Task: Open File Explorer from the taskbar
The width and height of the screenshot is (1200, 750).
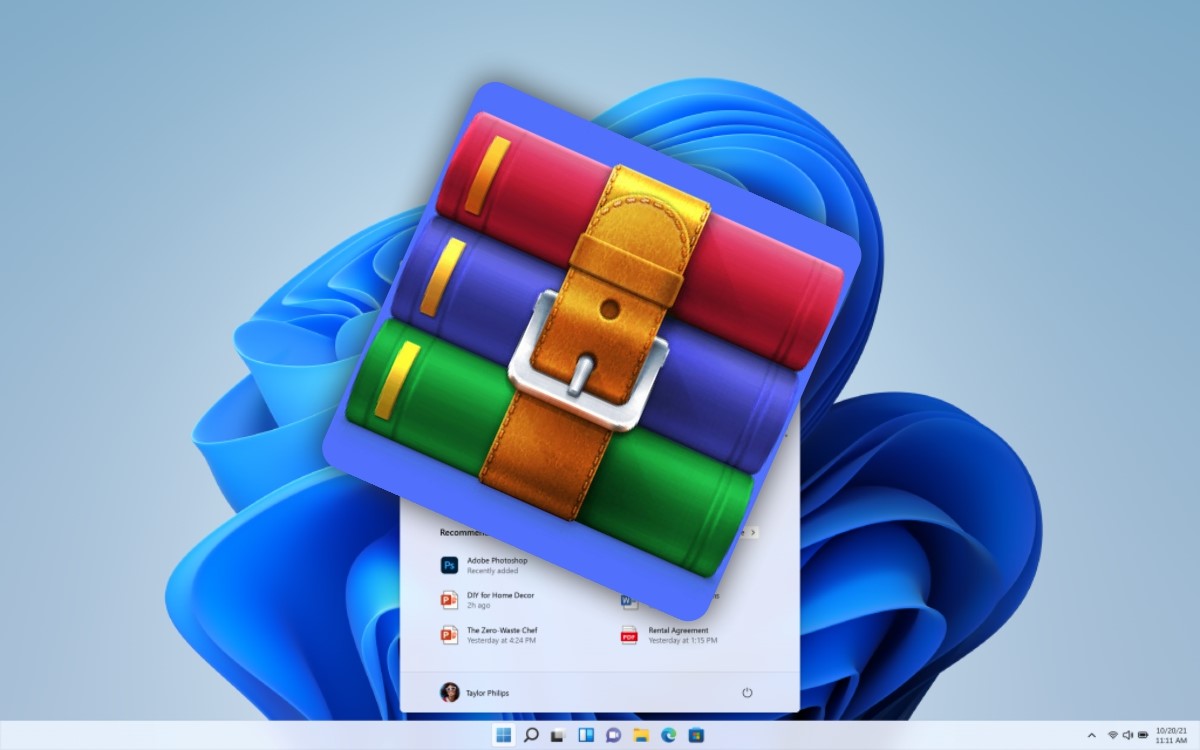Action: 641,735
